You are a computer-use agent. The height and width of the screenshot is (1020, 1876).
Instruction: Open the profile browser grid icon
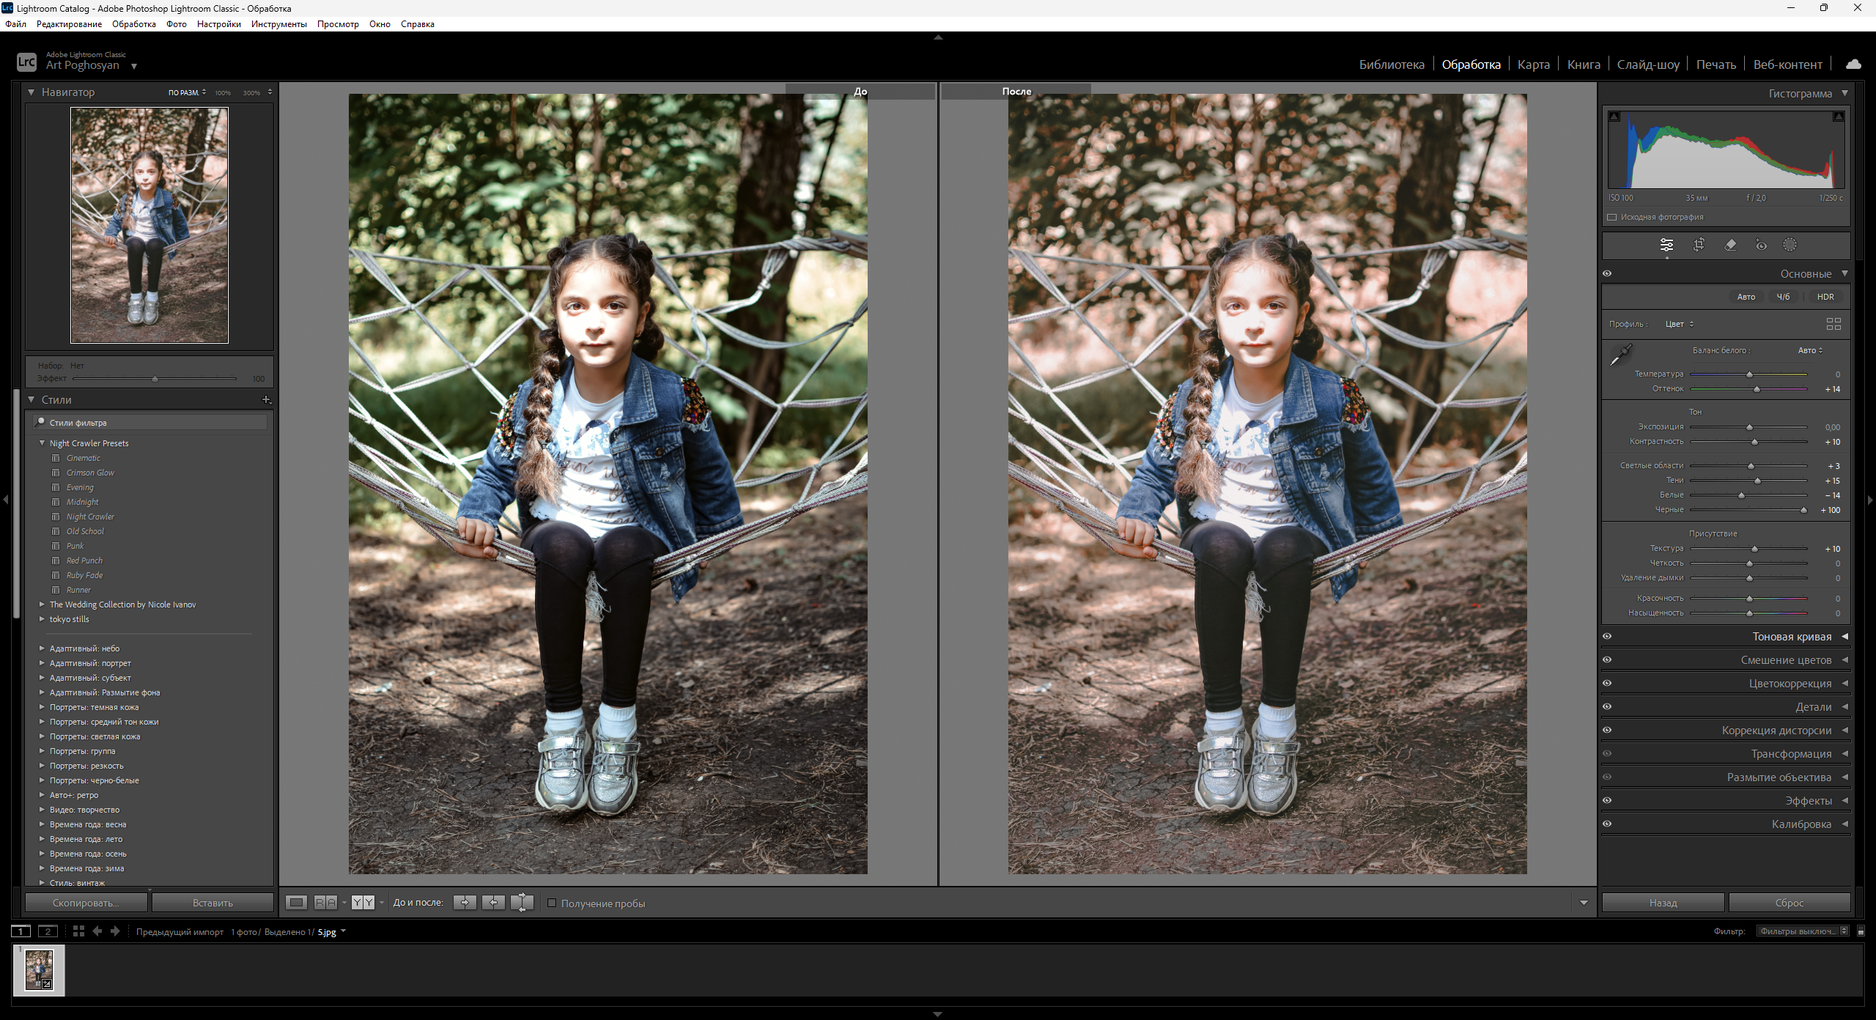[1833, 324]
